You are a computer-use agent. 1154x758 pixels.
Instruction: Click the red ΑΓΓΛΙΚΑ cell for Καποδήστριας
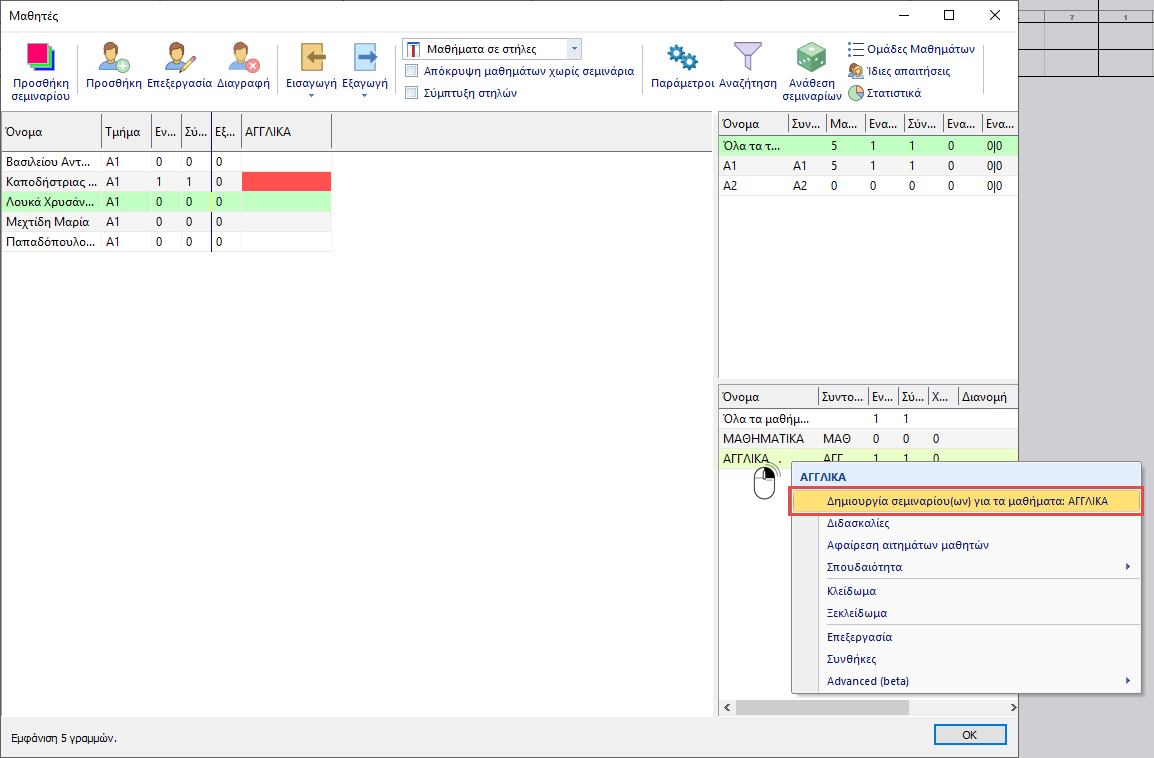point(286,182)
